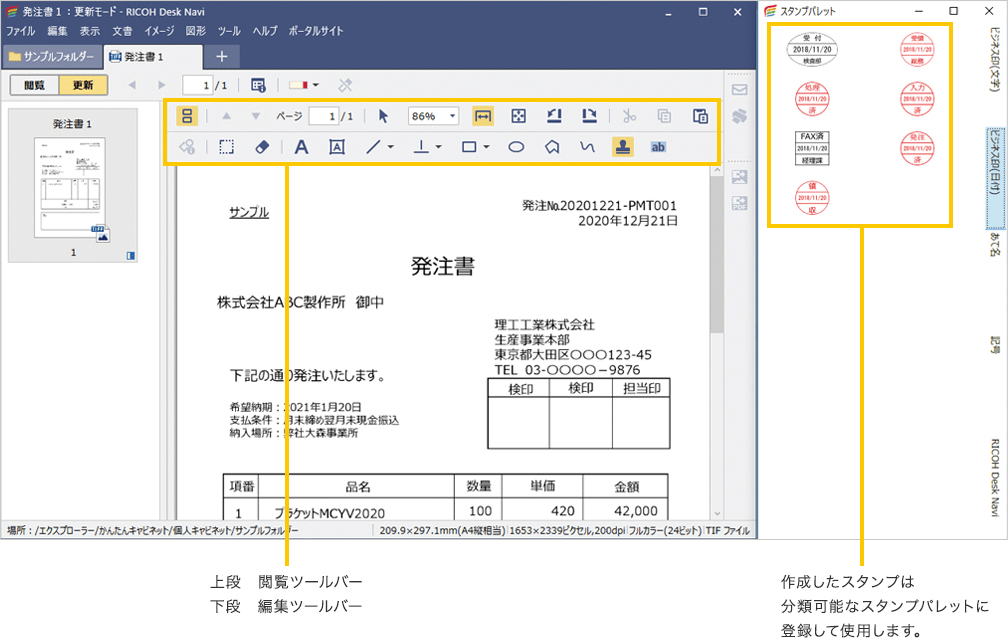1008x638 pixels.
Task: Select the ellipse drawing tool
Action: point(516,147)
